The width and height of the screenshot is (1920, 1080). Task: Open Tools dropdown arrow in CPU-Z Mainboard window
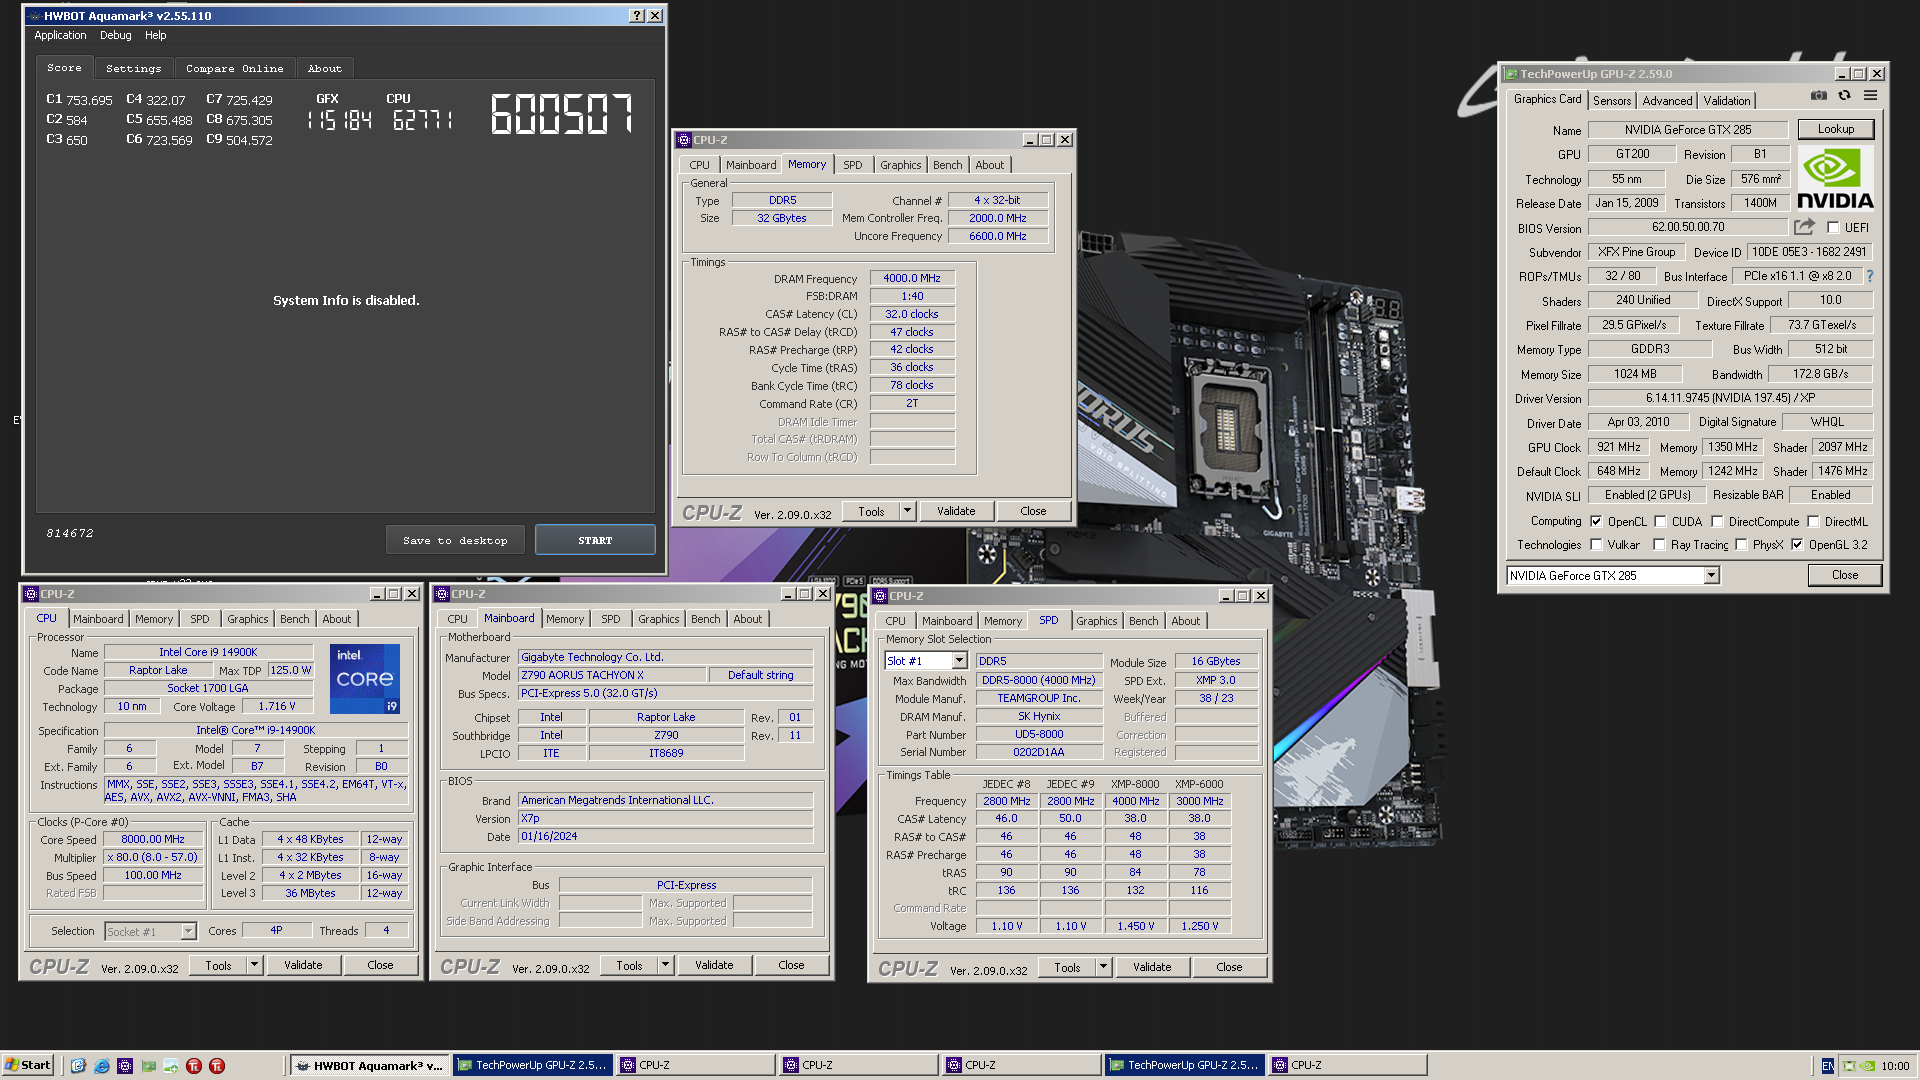(x=665, y=965)
